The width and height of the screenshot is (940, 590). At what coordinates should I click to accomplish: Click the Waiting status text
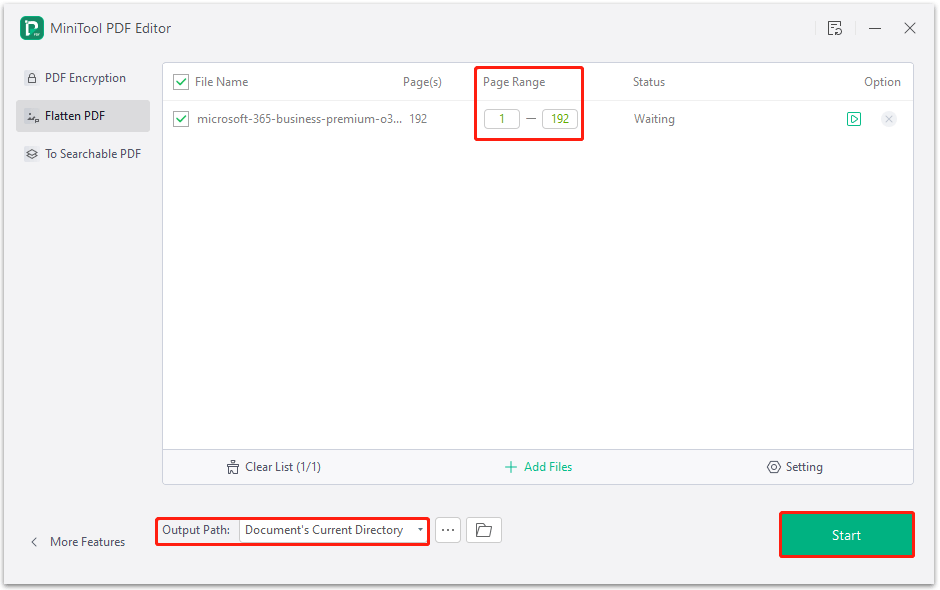click(654, 119)
